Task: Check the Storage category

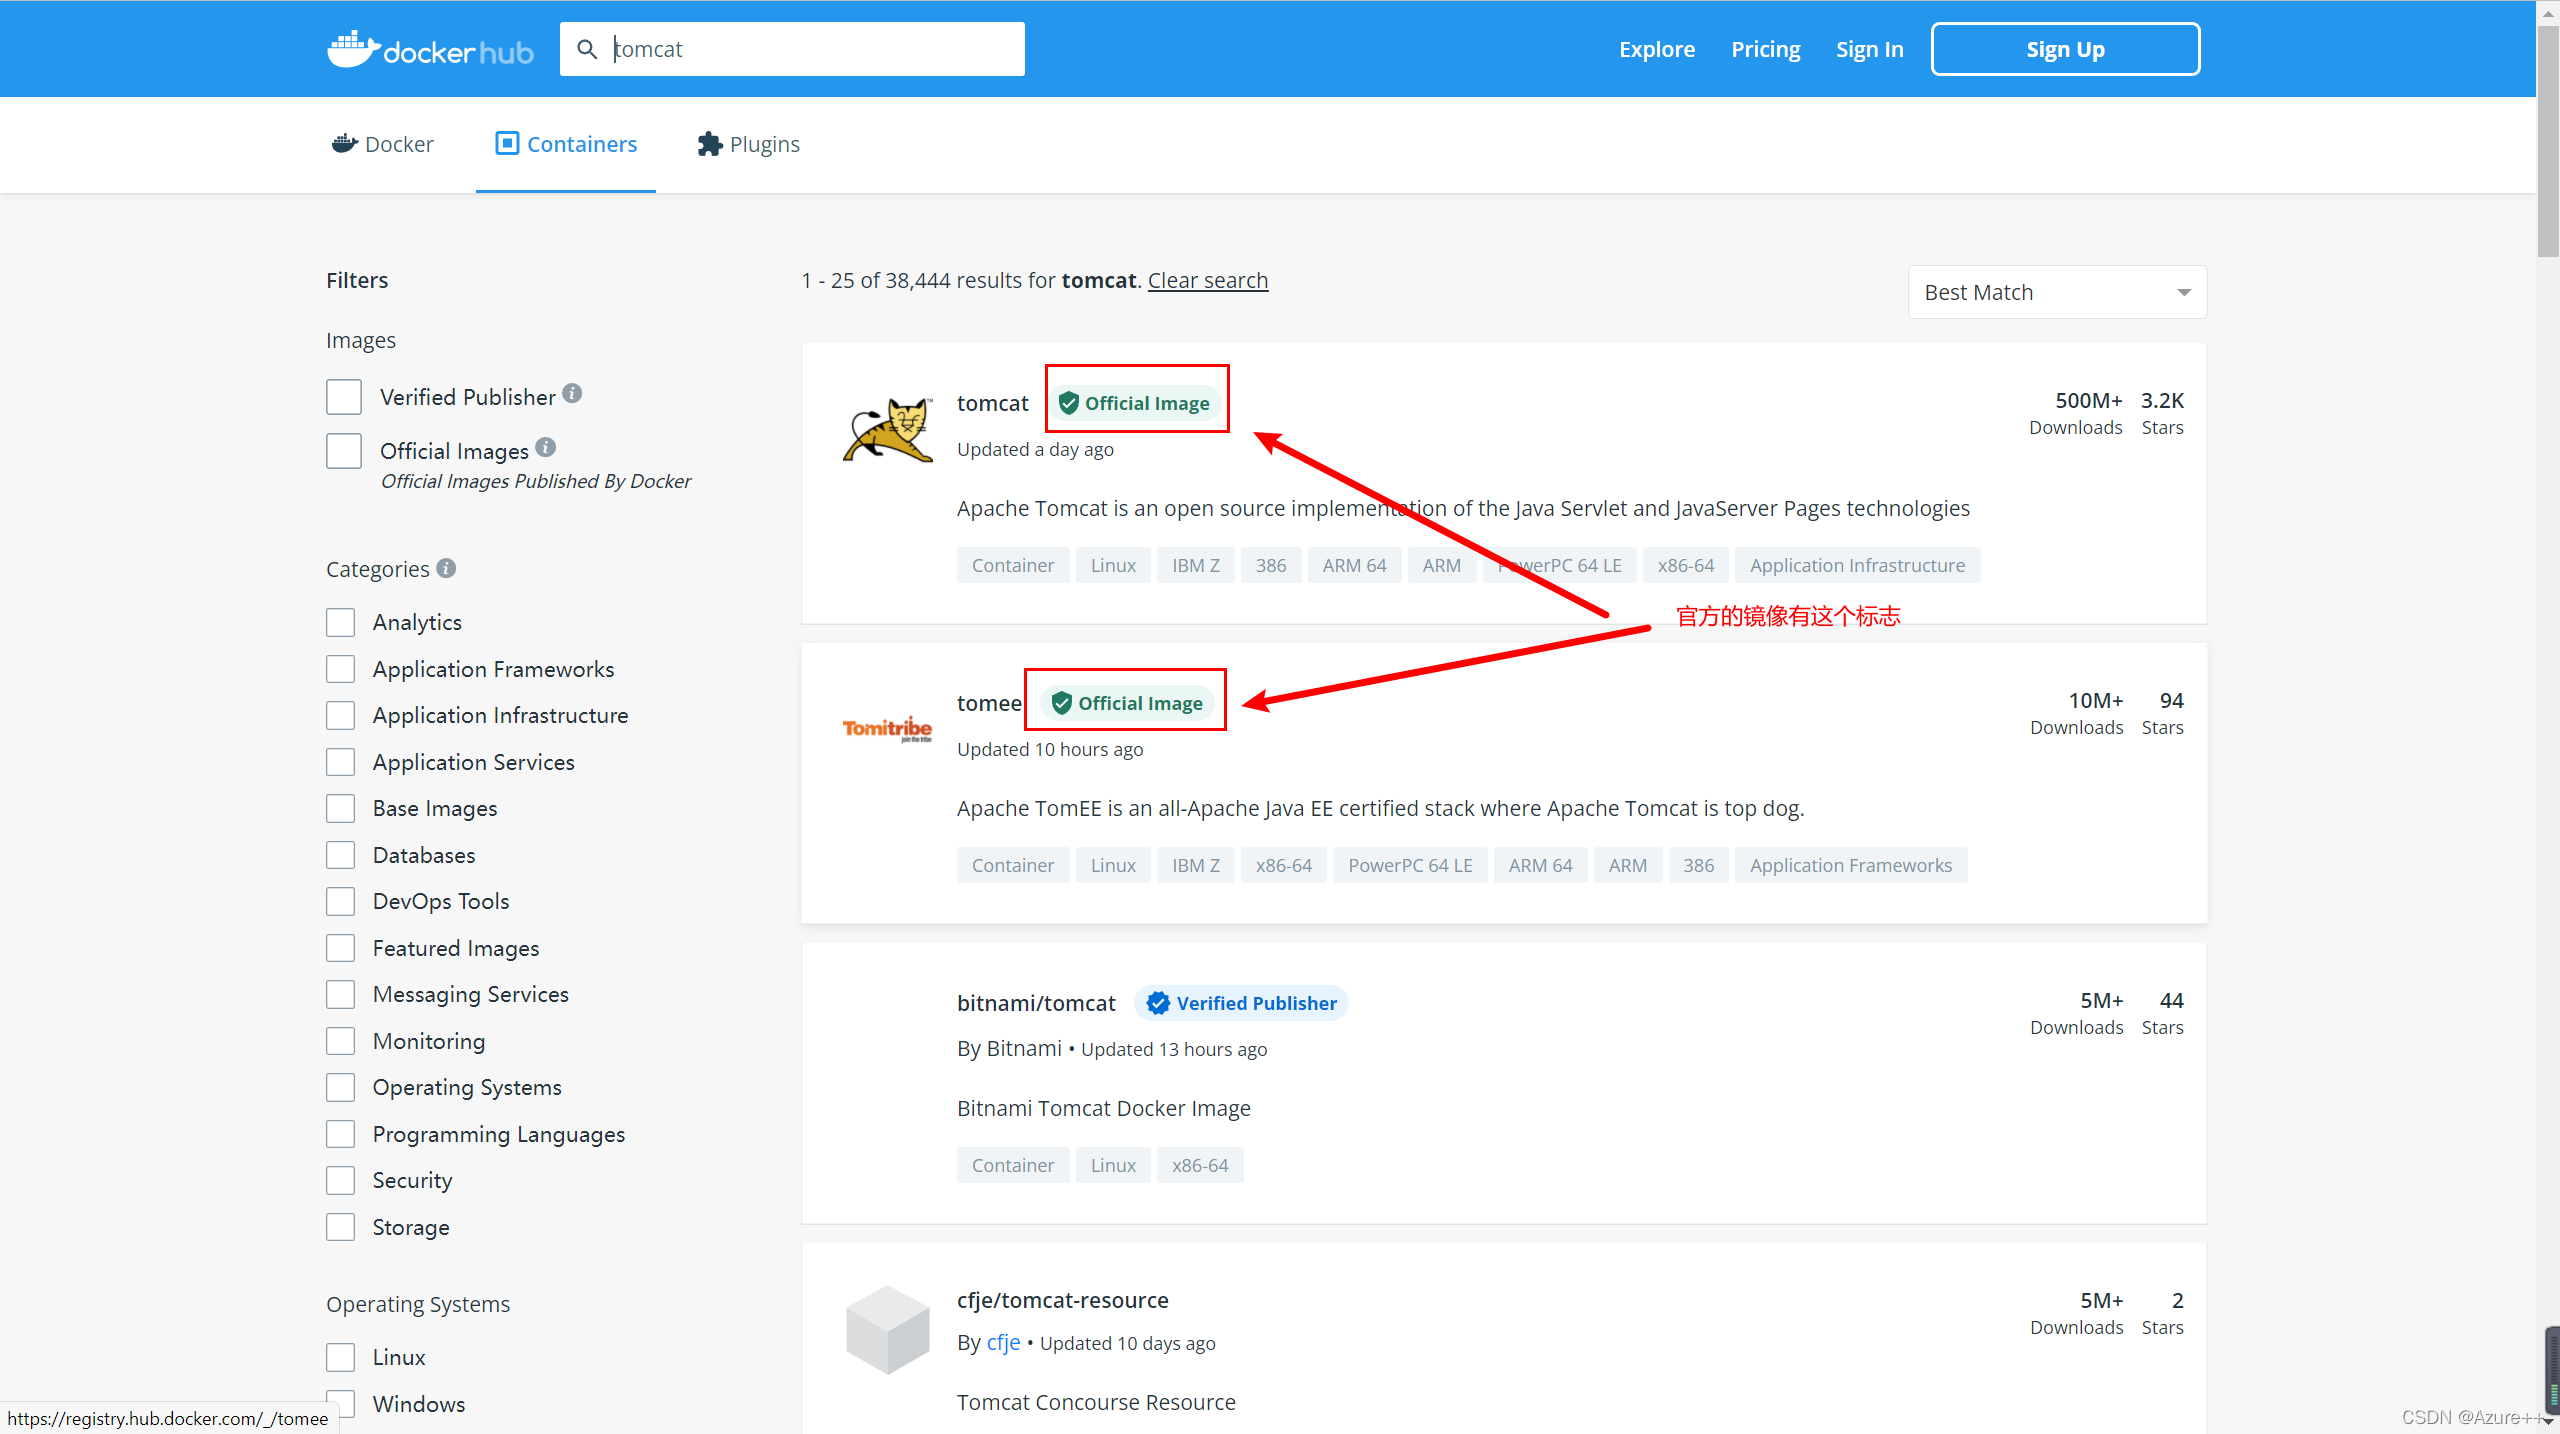Action: (x=340, y=1227)
